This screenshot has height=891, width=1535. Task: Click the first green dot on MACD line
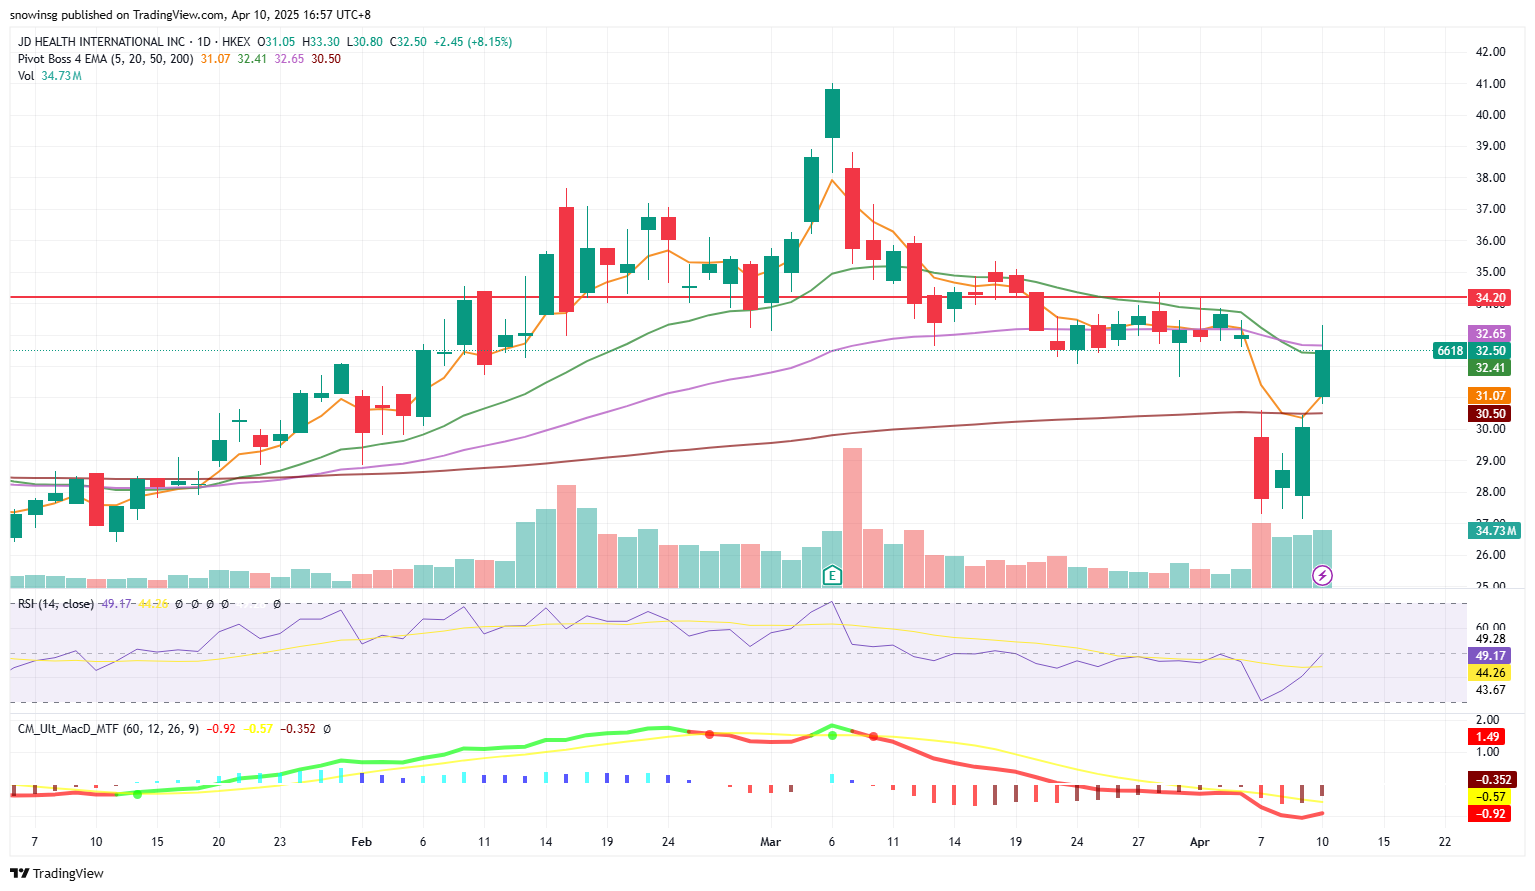click(x=138, y=794)
